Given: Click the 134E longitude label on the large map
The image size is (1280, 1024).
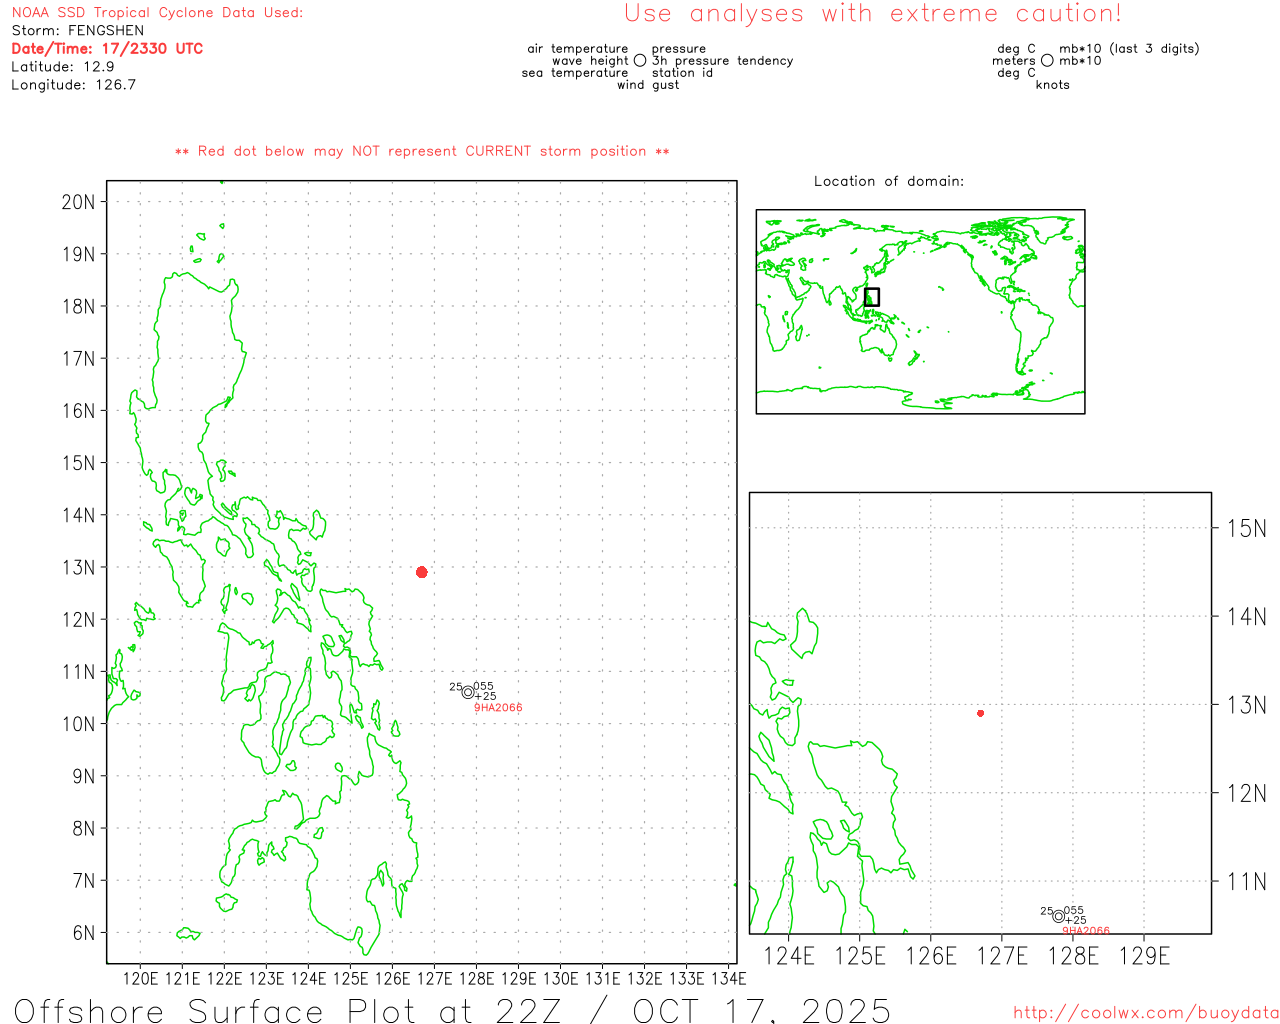Looking at the screenshot, I should (728, 978).
